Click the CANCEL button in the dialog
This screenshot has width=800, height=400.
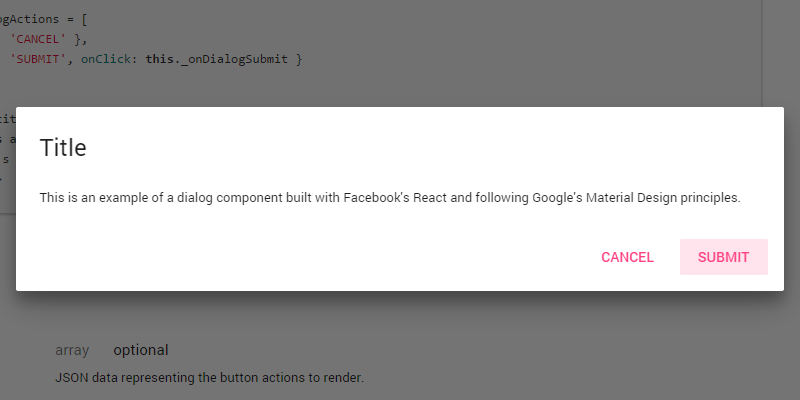tap(627, 257)
